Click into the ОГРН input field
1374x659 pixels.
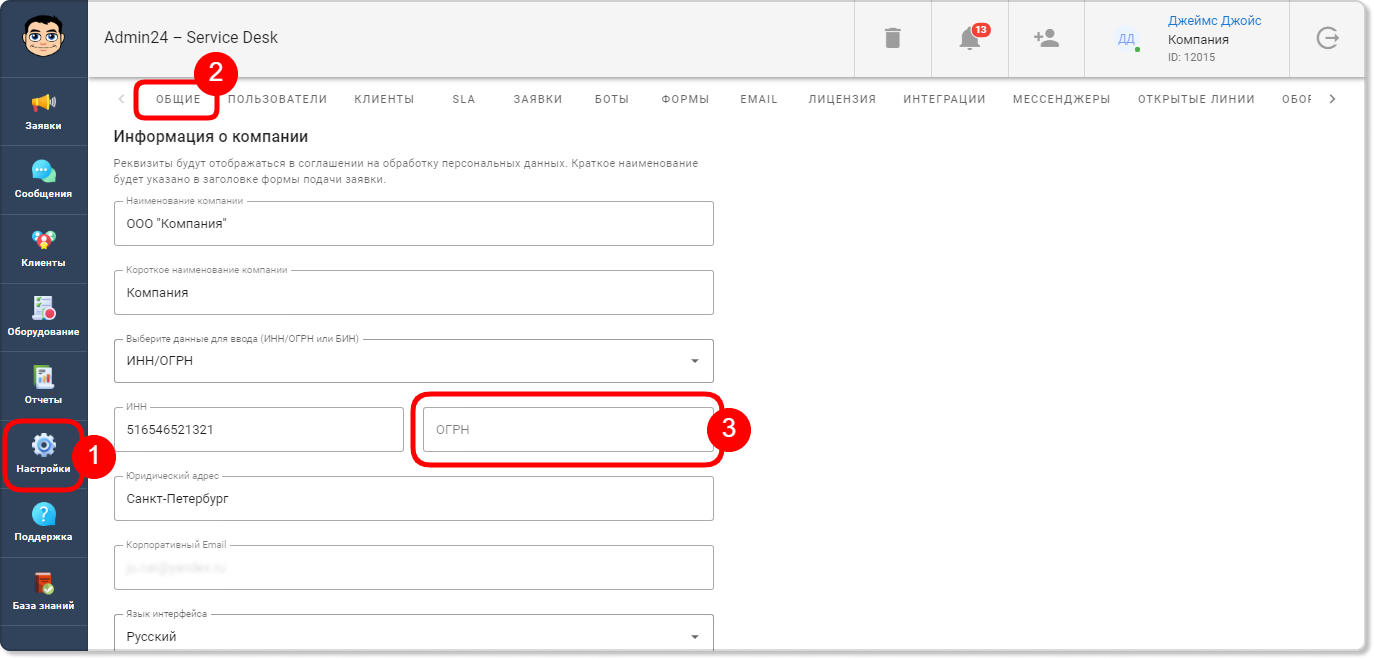tap(568, 429)
